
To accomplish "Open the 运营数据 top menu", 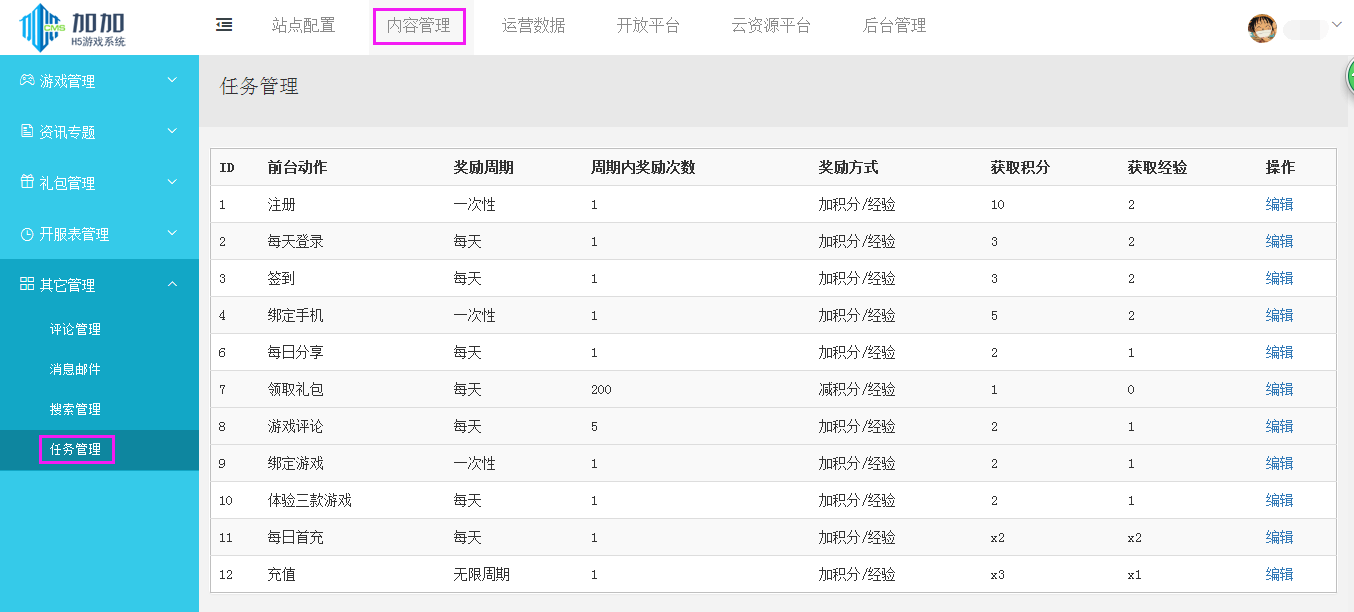I will tap(533, 26).
